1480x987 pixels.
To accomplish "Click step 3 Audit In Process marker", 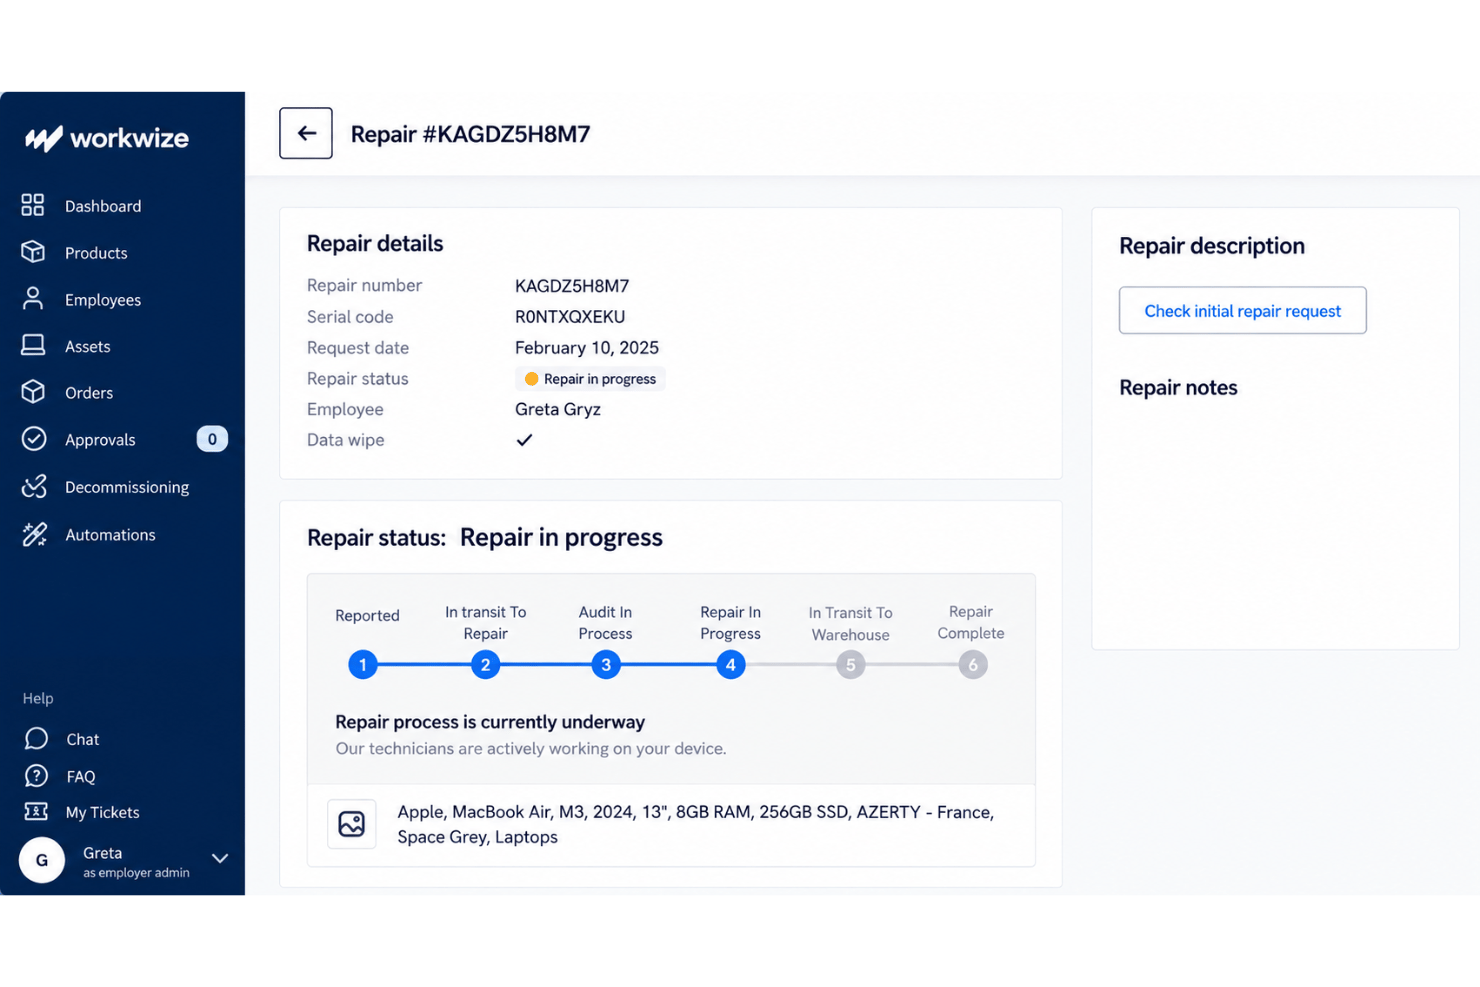I will pos(606,664).
